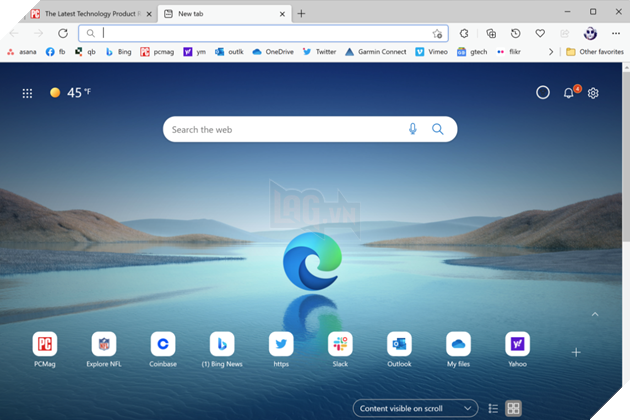Open OneDrive bookmark in favorites bar

pos(273,52)
